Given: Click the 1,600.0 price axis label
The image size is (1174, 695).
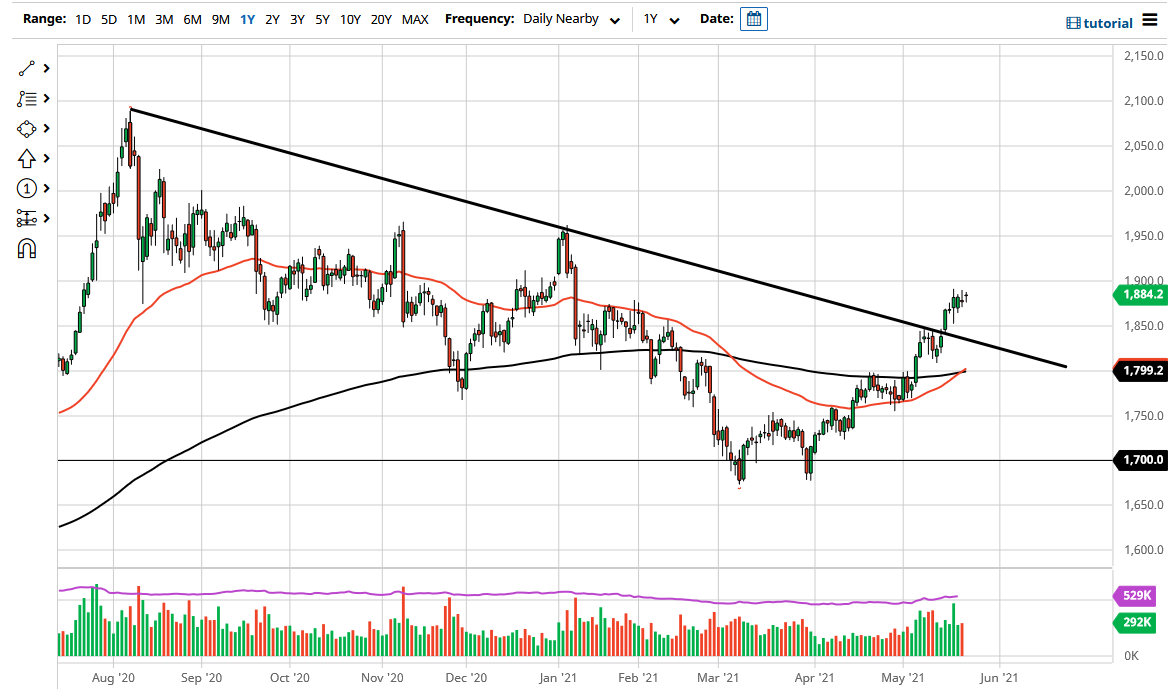Looking at the screenshot, I should 1143,550.
